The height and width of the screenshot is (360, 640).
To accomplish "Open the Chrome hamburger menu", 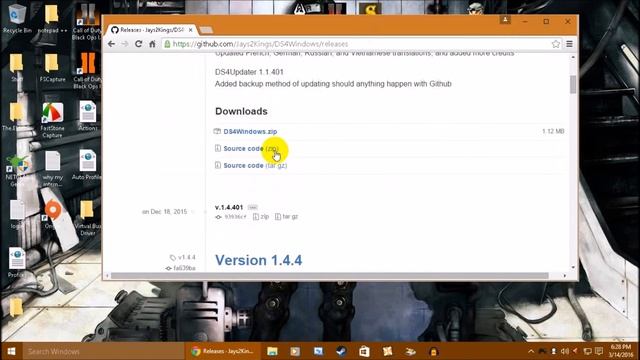I will click(x=569, y=44).
